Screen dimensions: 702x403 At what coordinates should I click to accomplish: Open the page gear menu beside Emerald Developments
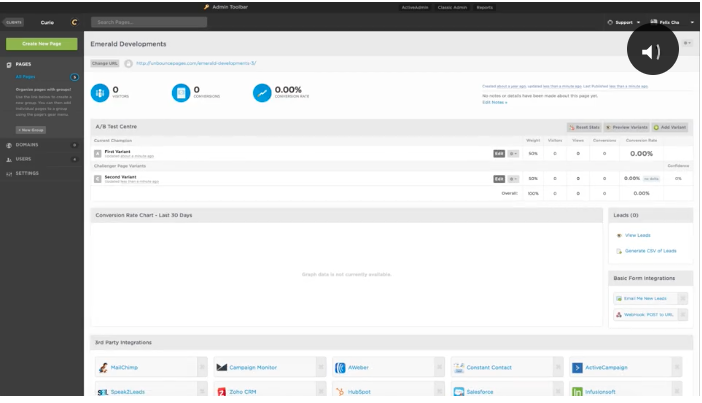pyautogui.click(x=687, y=43)
